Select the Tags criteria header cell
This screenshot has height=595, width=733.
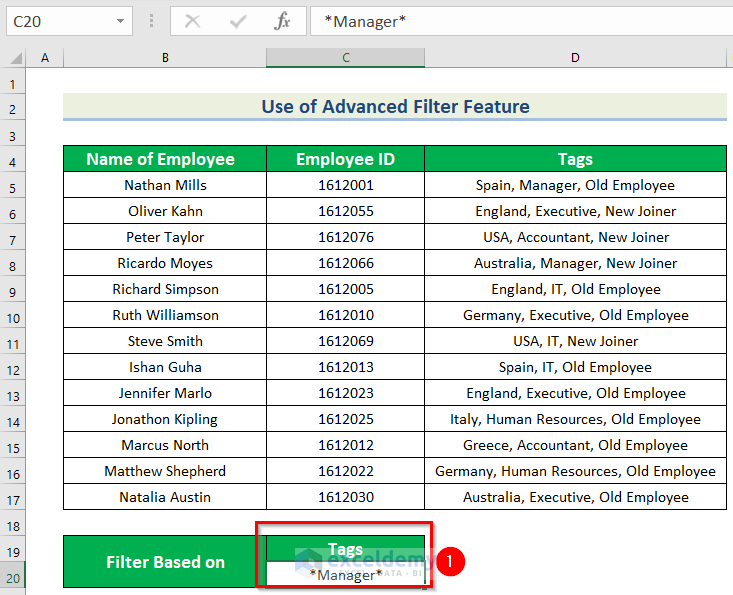coord(345,549)
